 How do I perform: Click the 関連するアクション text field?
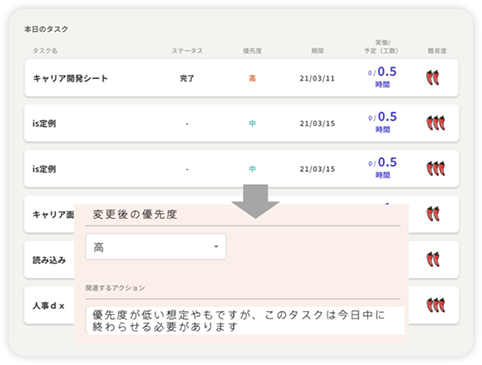point(245,321)
